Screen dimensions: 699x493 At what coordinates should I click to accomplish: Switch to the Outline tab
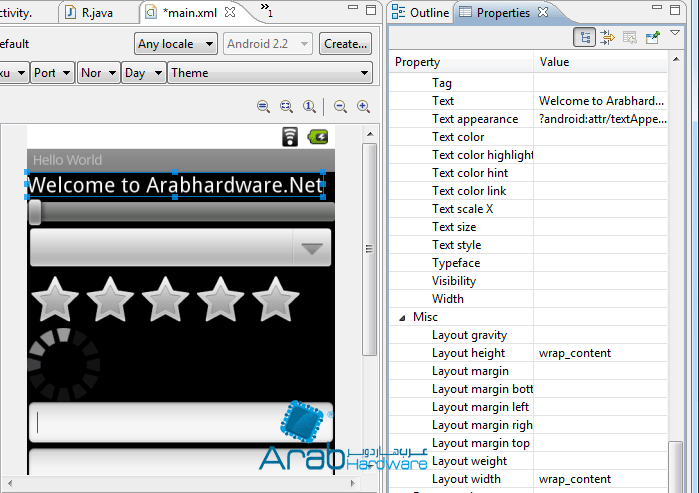pyautogui.click(x=420, y=12)
